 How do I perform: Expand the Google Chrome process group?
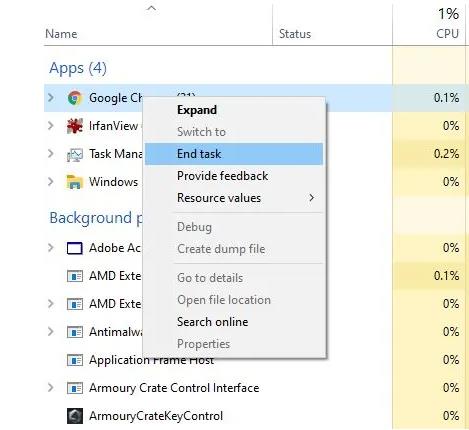(x=51, y=98)
